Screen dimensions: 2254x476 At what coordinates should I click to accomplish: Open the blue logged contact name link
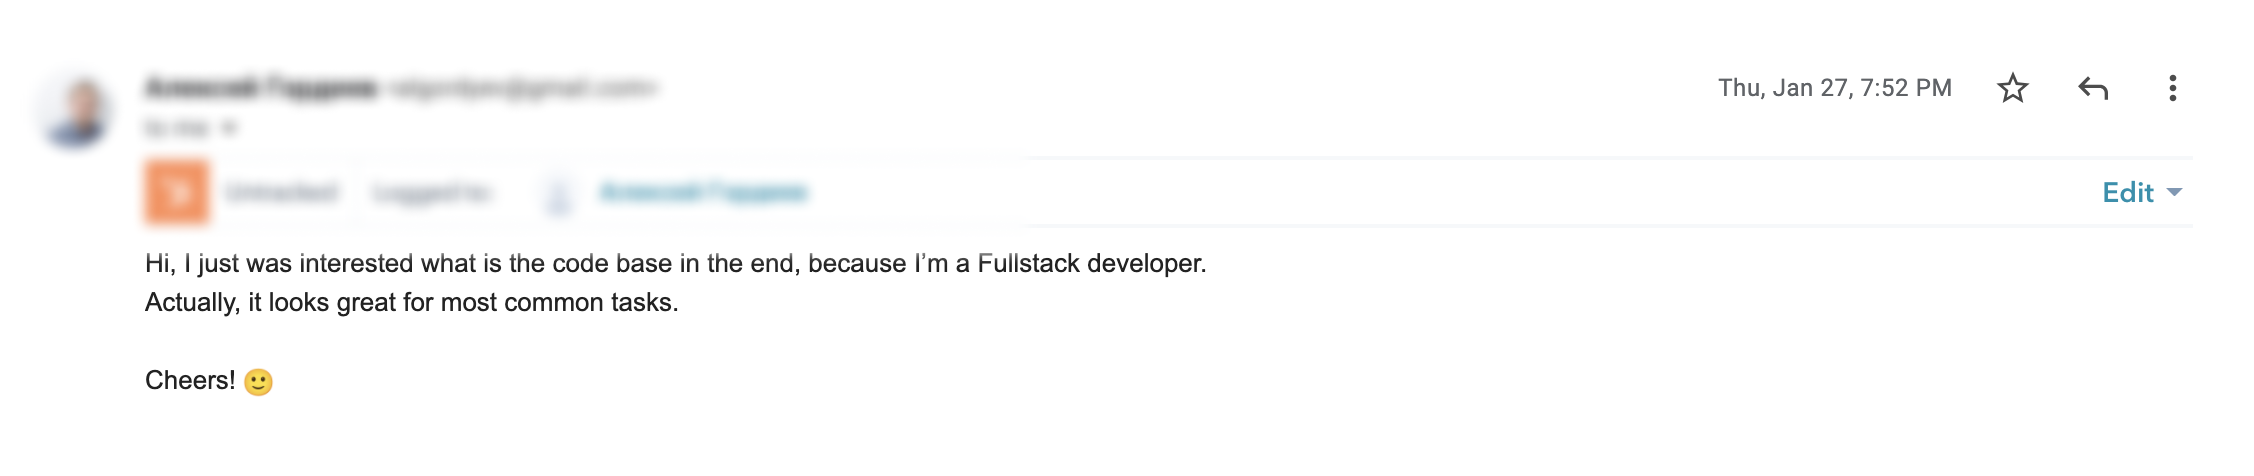703,192
